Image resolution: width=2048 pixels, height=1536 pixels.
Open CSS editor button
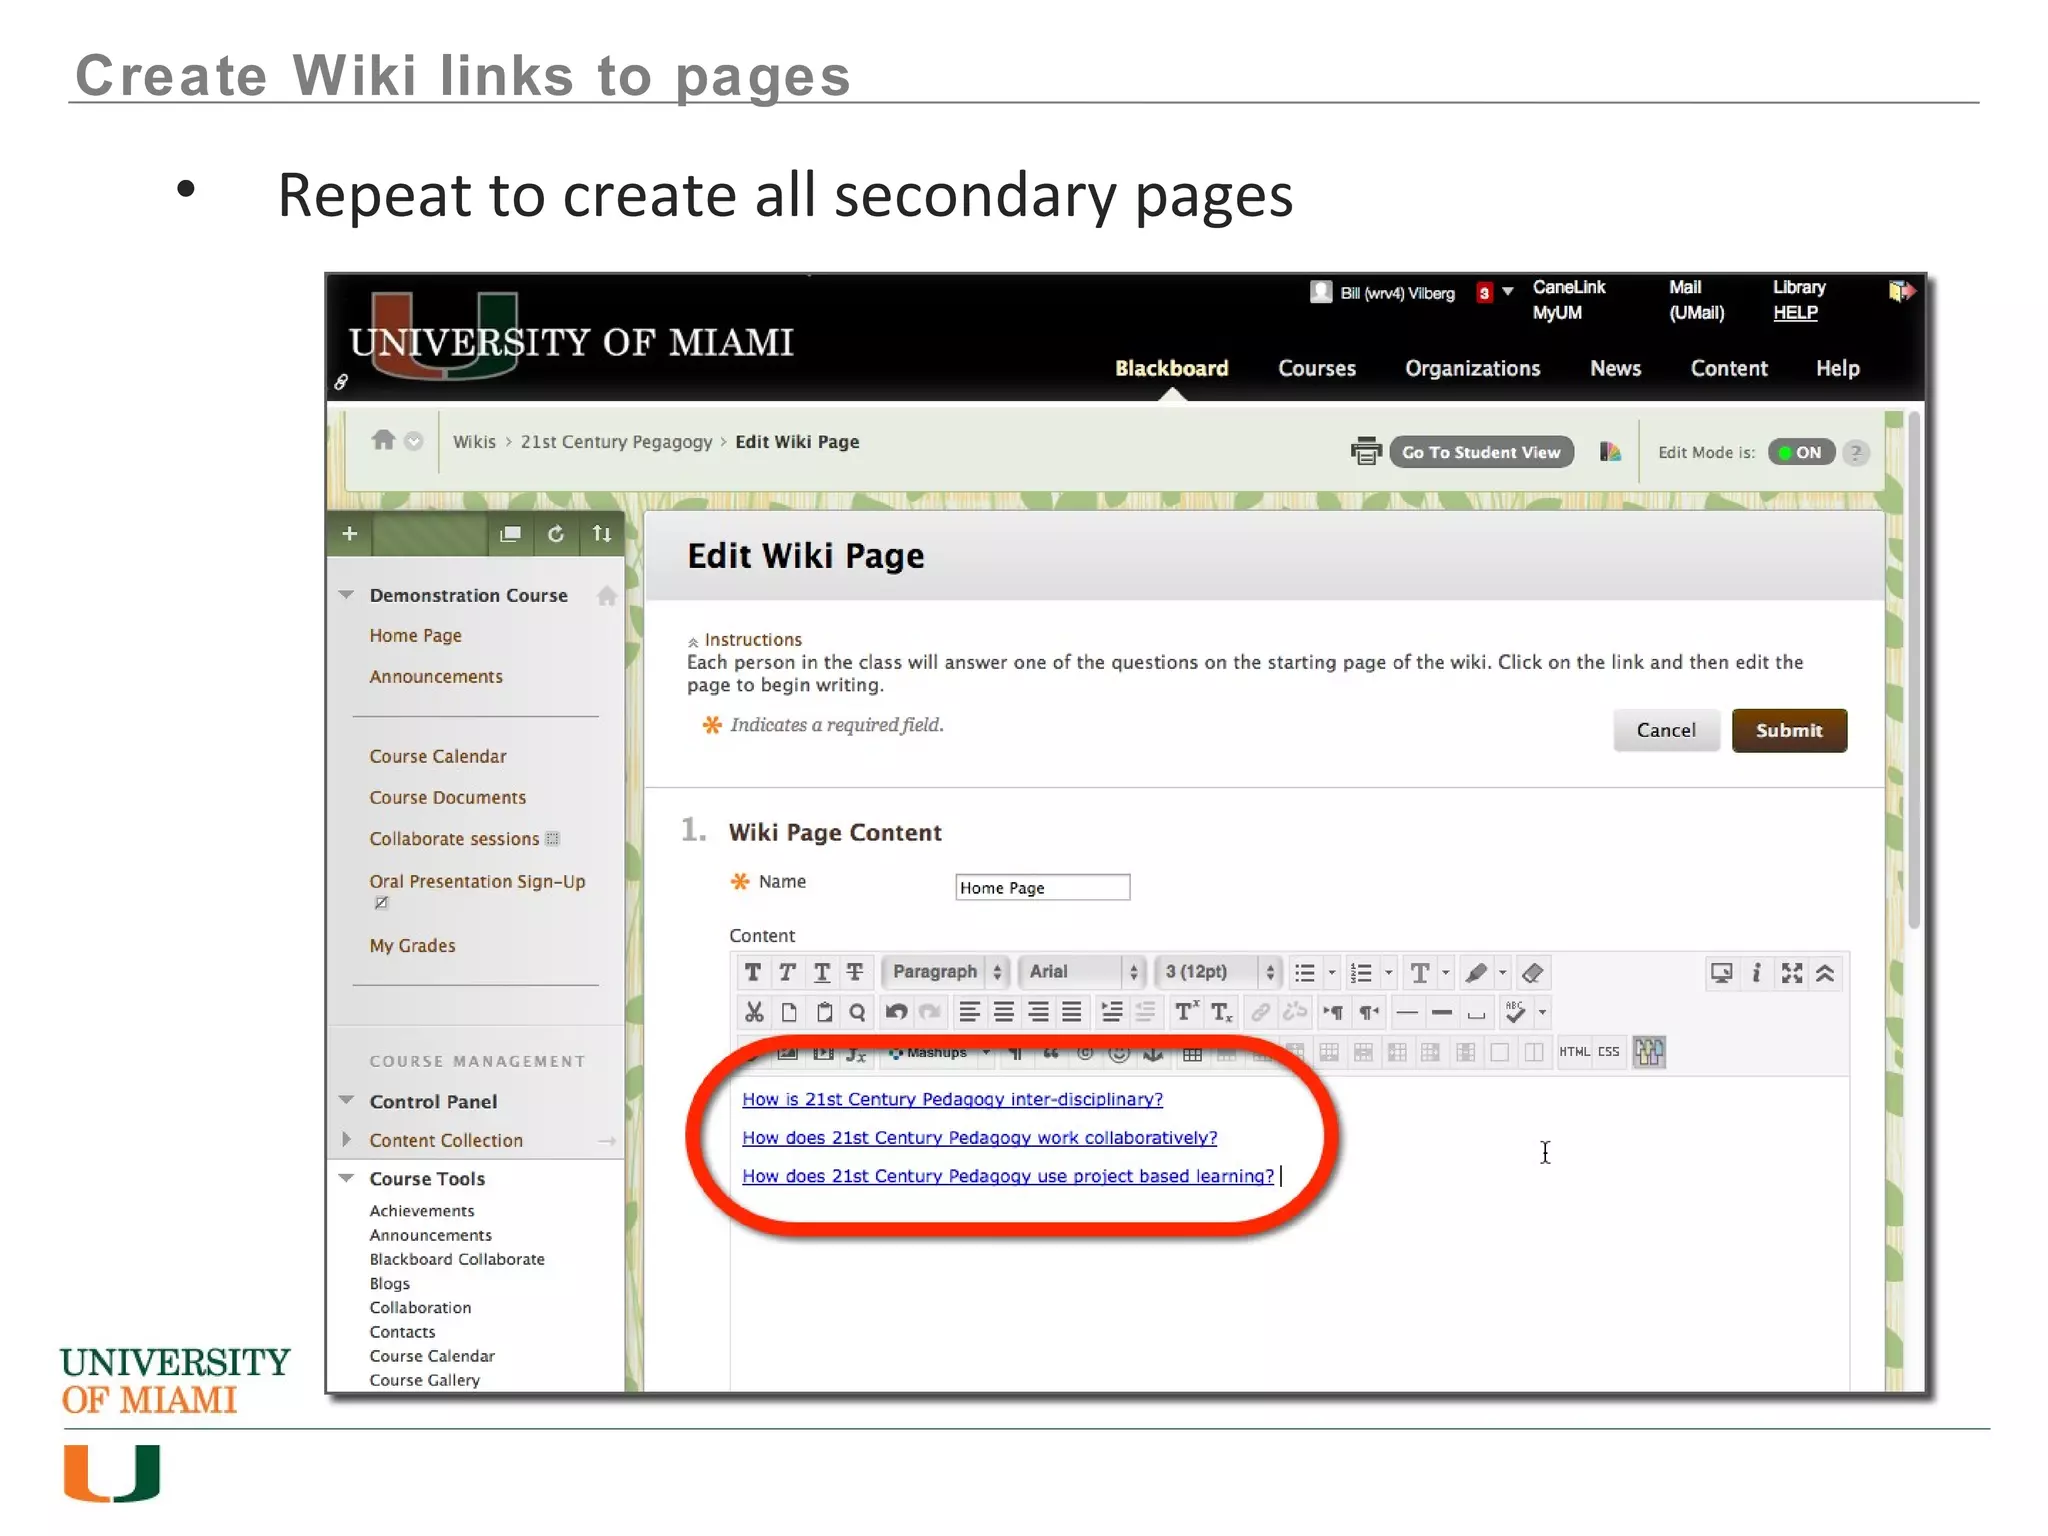click(1608, 1051)
